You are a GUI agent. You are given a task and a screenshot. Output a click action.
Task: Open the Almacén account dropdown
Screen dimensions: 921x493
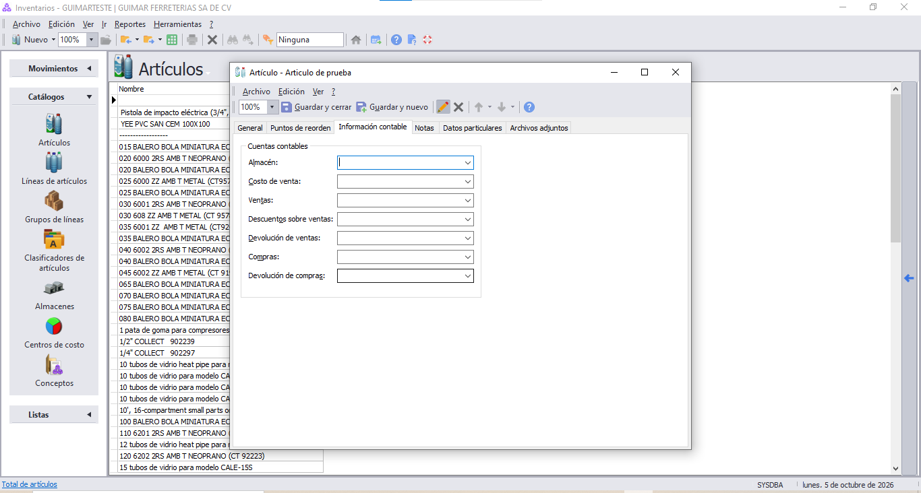468,163
